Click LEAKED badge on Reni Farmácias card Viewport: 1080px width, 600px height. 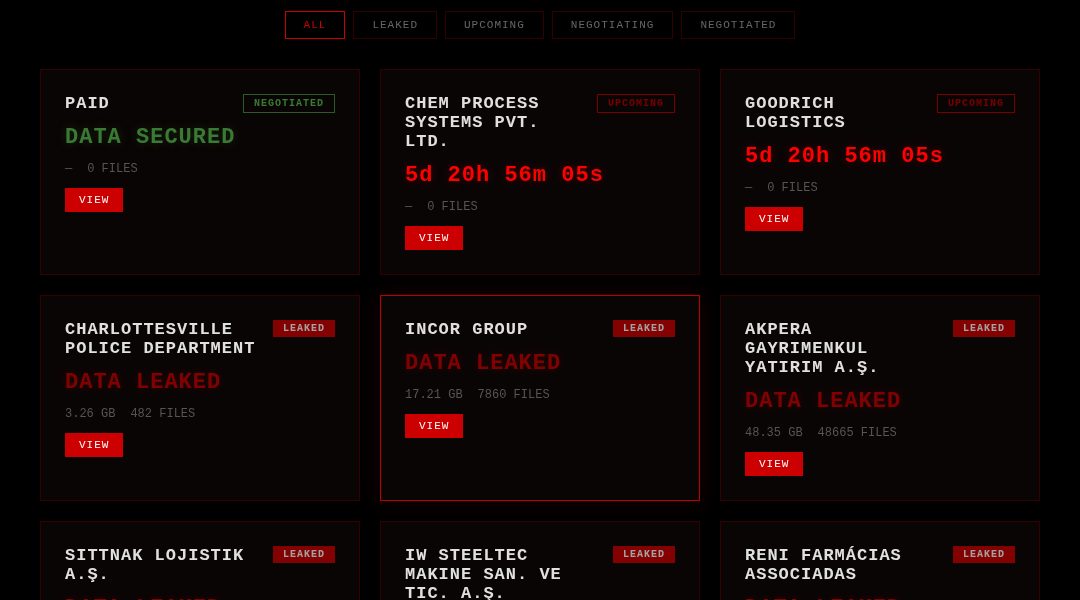(x=984, y=555)
